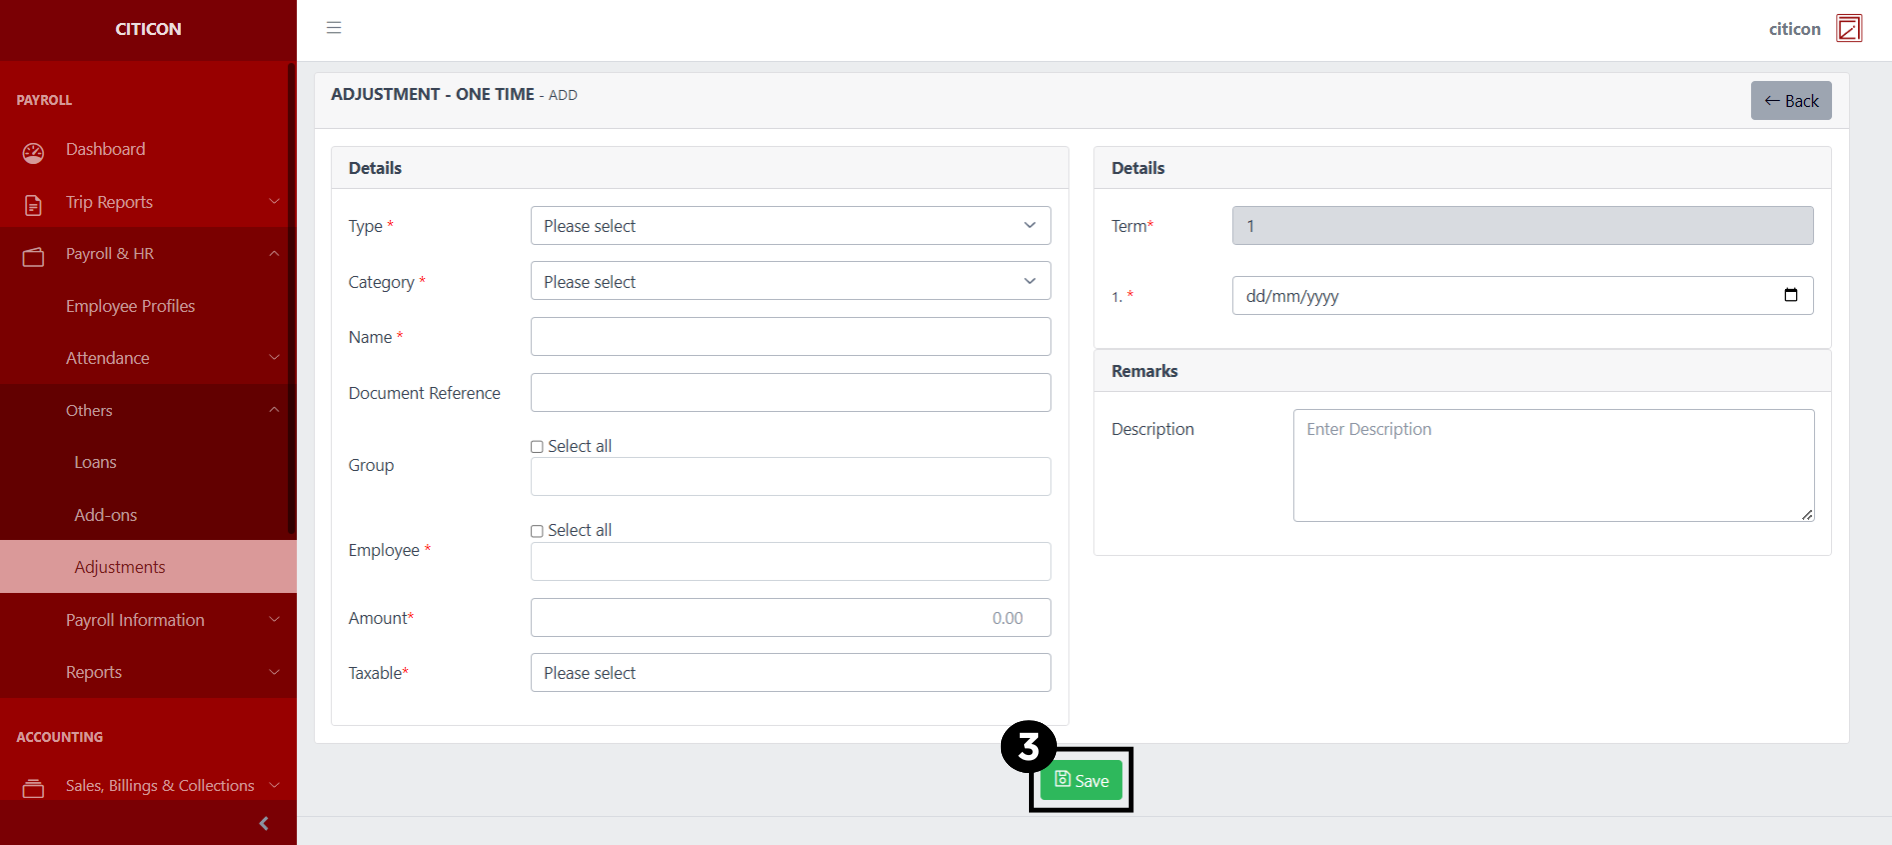Check Select all for Employee
This screenshot has height=845, width=1892.
(x=537, y=531)
